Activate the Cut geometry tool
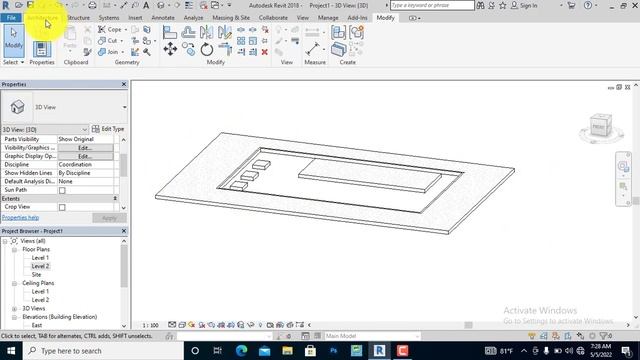Viewport: 640px width, 360px height. click(x=109, y=40)
